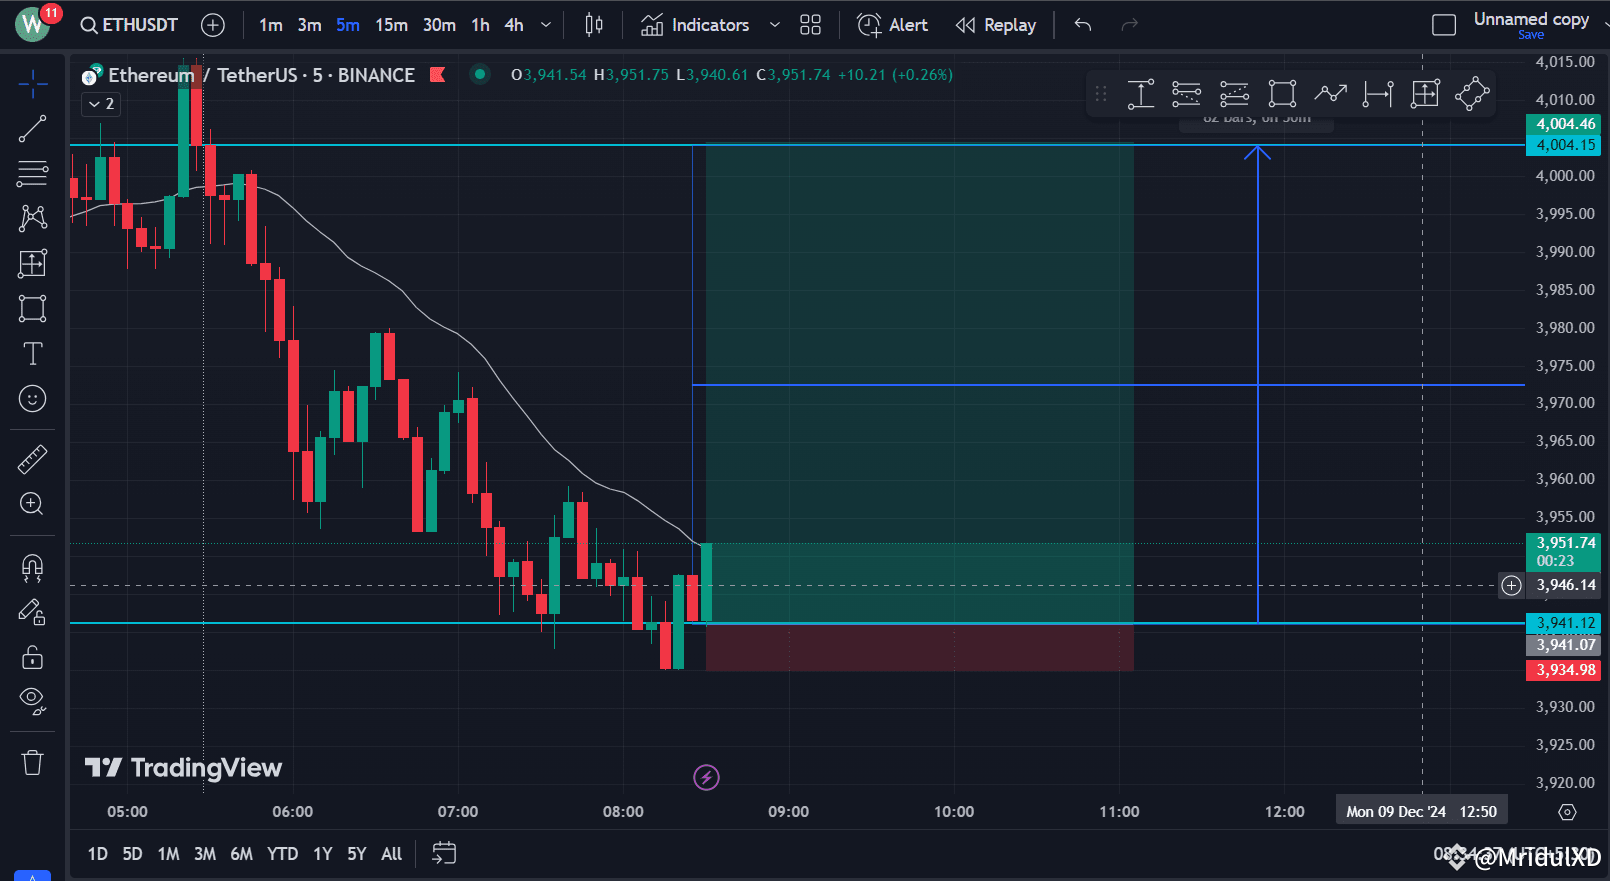Add symbol to compare with plus icon
This screenshot has height=881, width=1610.
pos(213,25)
